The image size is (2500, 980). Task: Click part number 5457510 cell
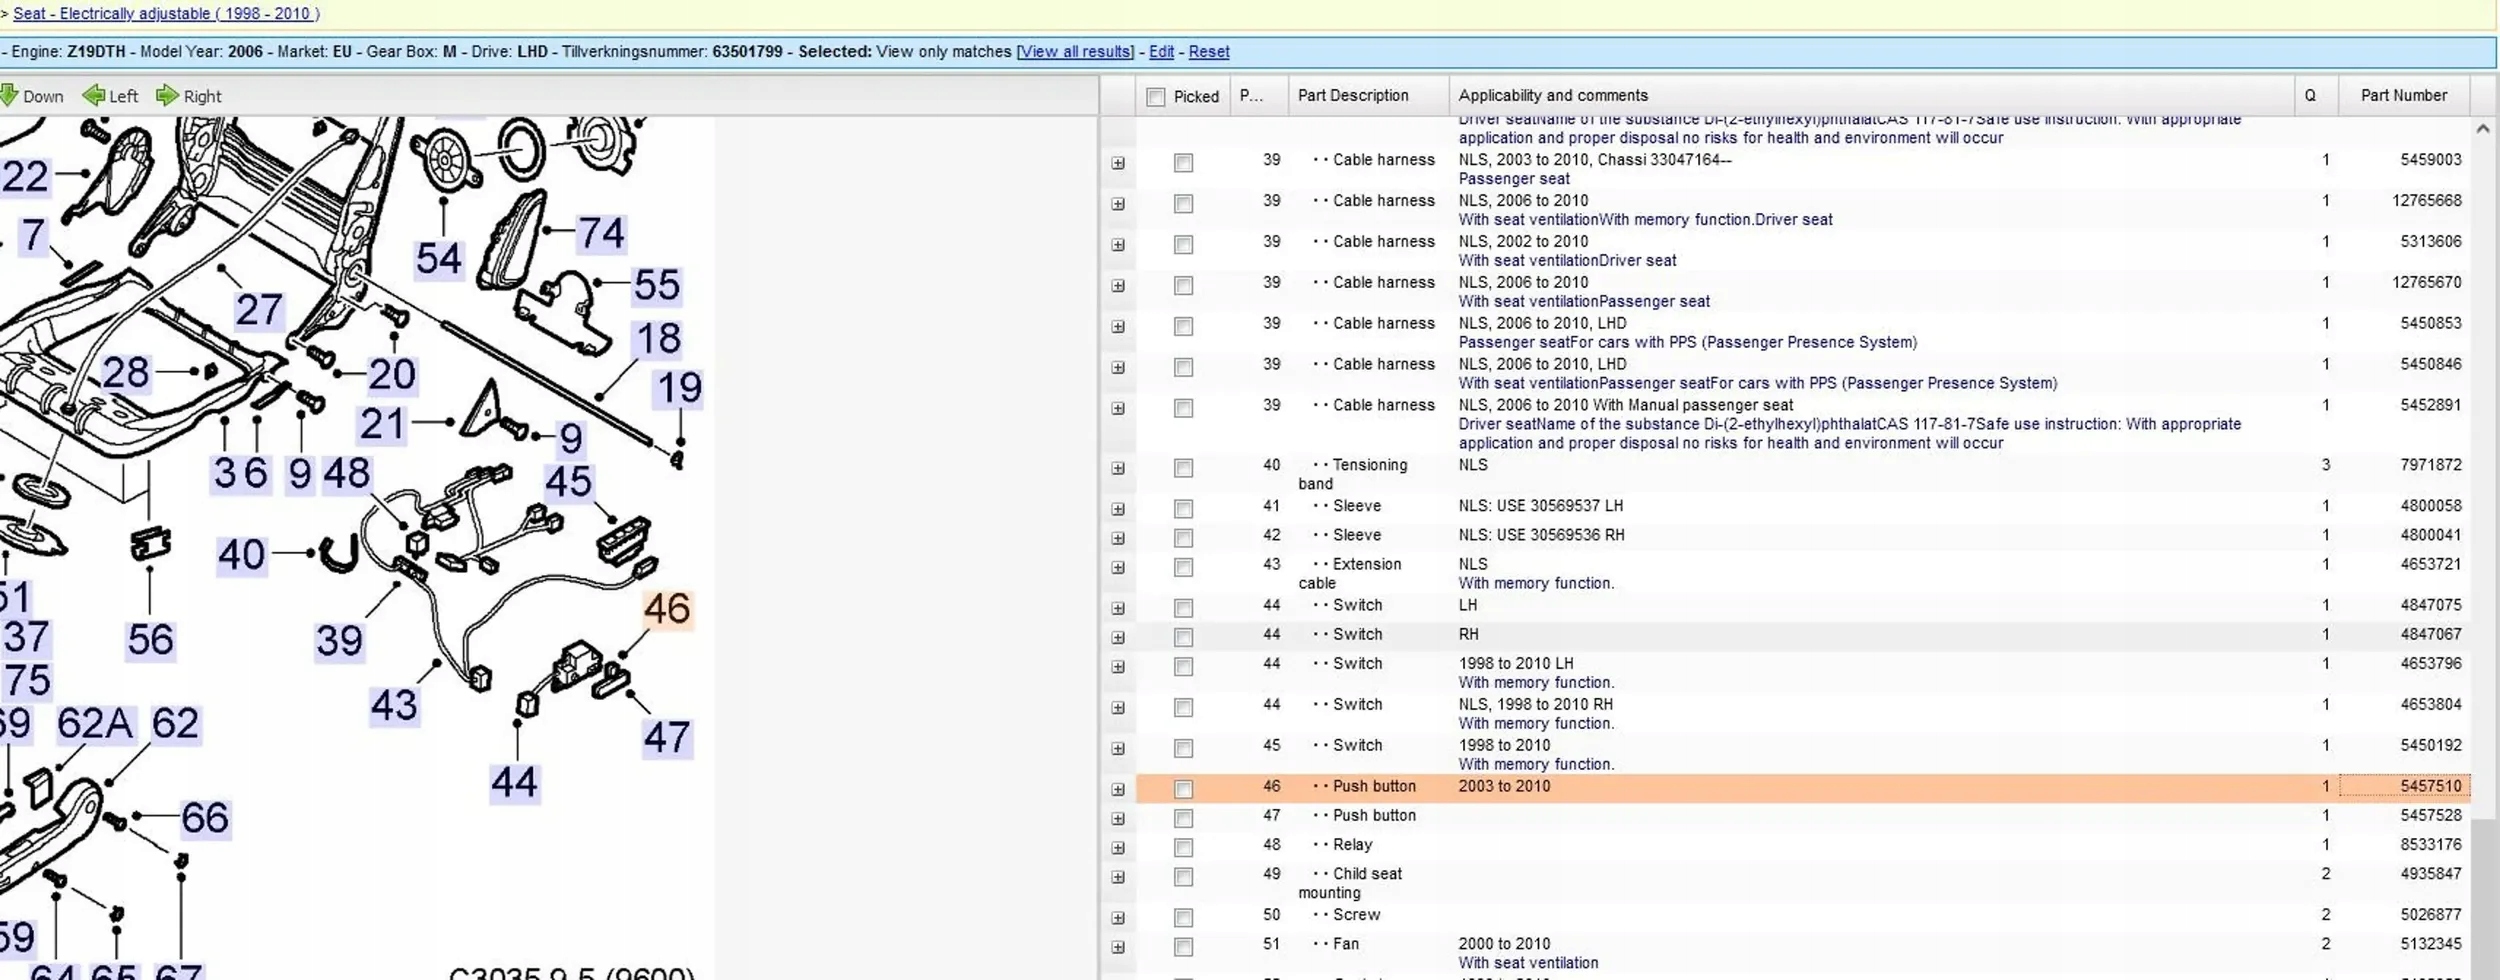[2404, 786]
